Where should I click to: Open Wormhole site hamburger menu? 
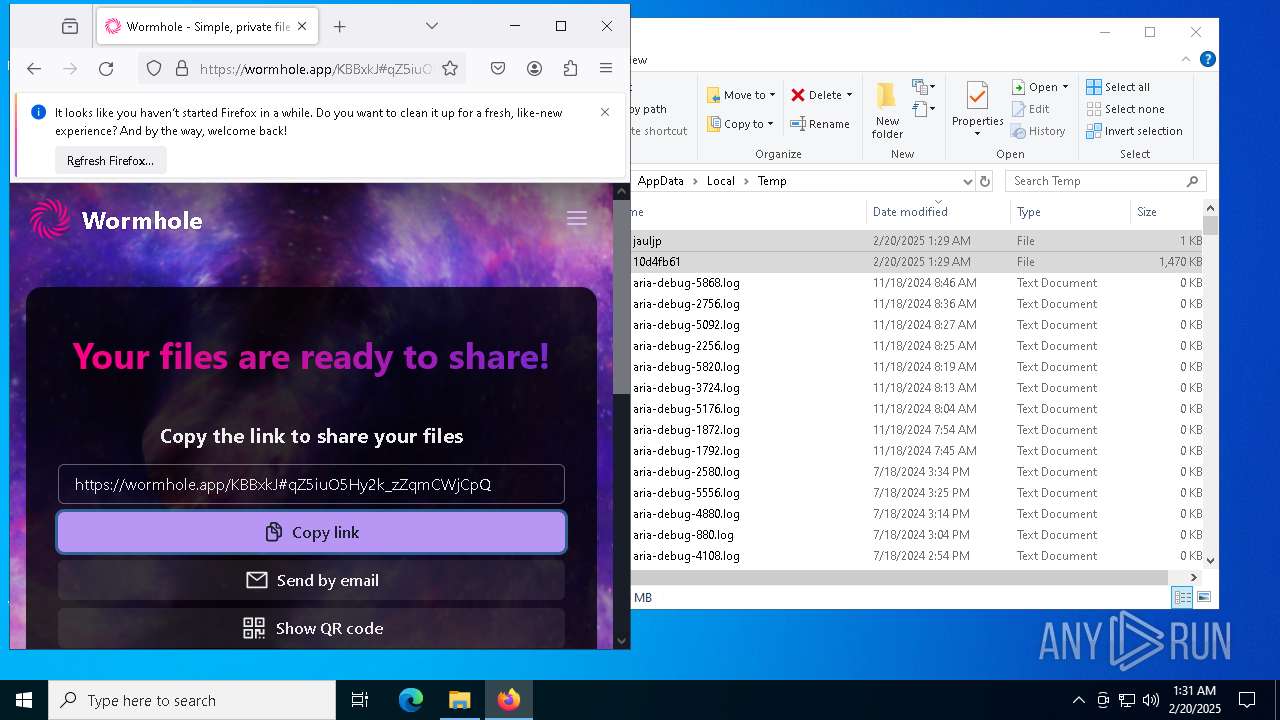[577, 218]
